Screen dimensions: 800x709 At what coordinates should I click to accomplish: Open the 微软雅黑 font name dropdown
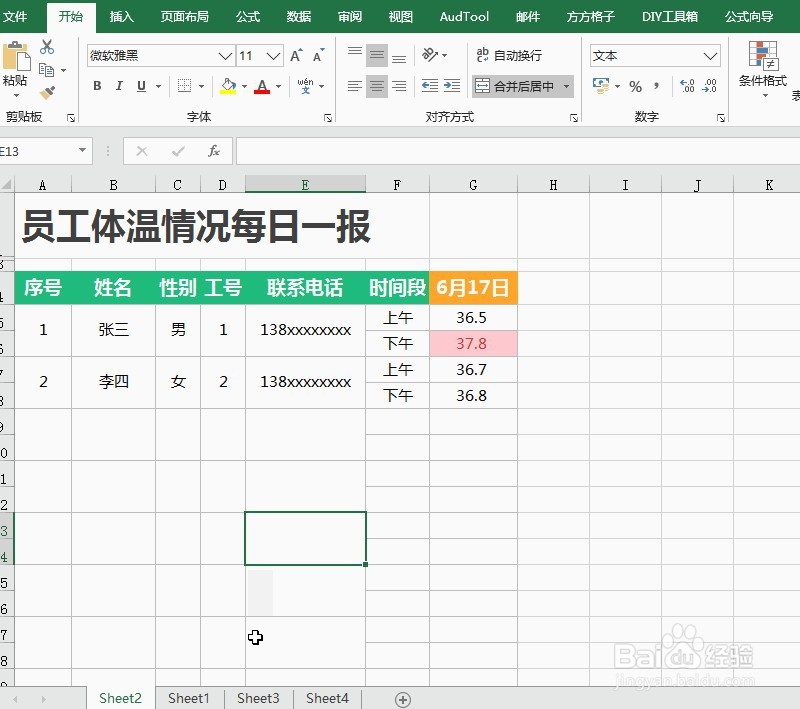point(223,56)
